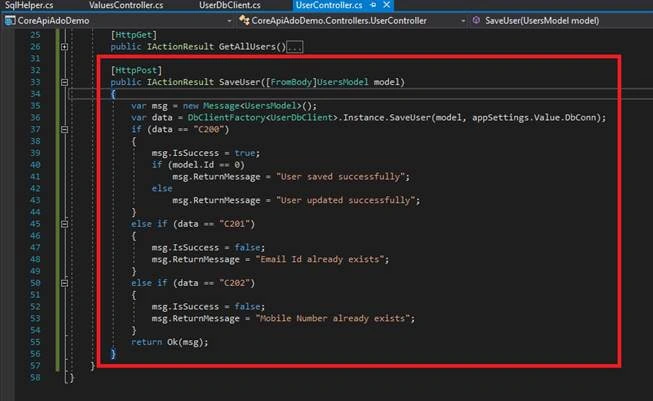
Task: Click the [HttpGet] attribute text
Action: [x=134, y=35]
